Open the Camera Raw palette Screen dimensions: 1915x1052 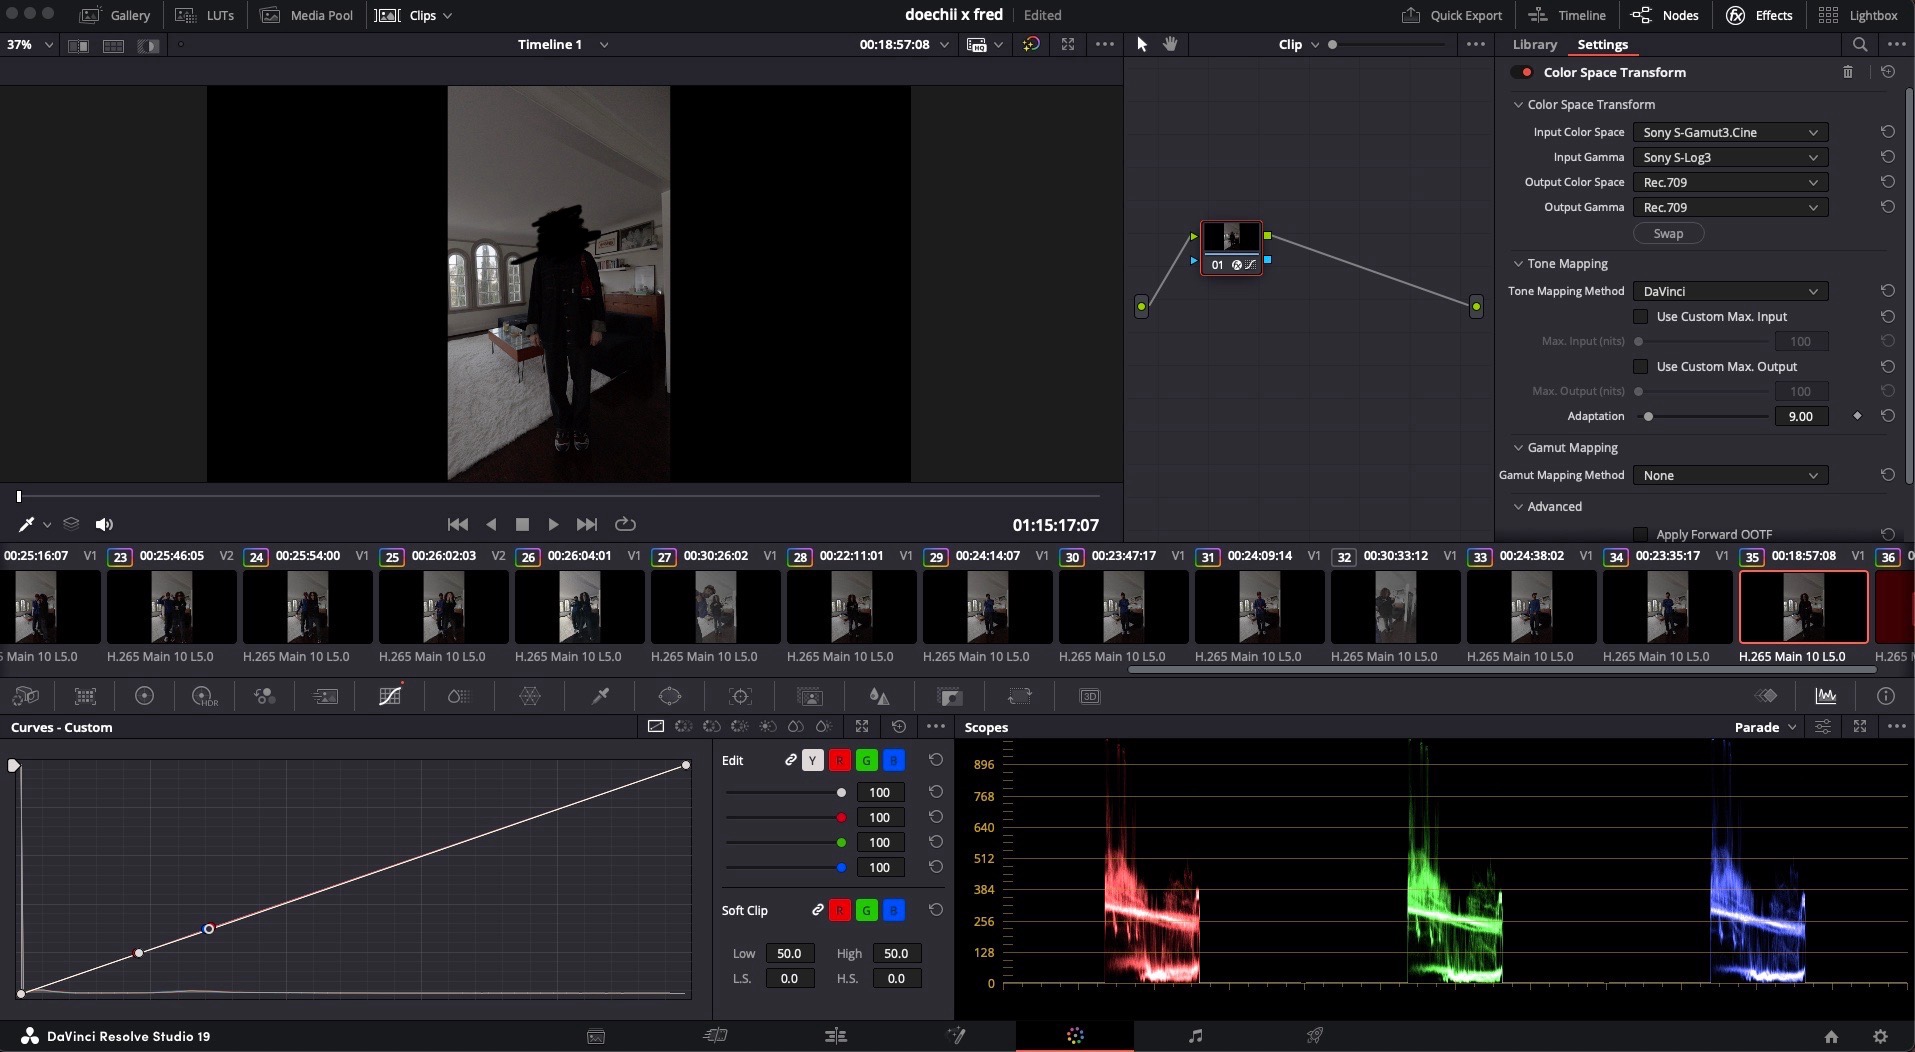point(26,696)
